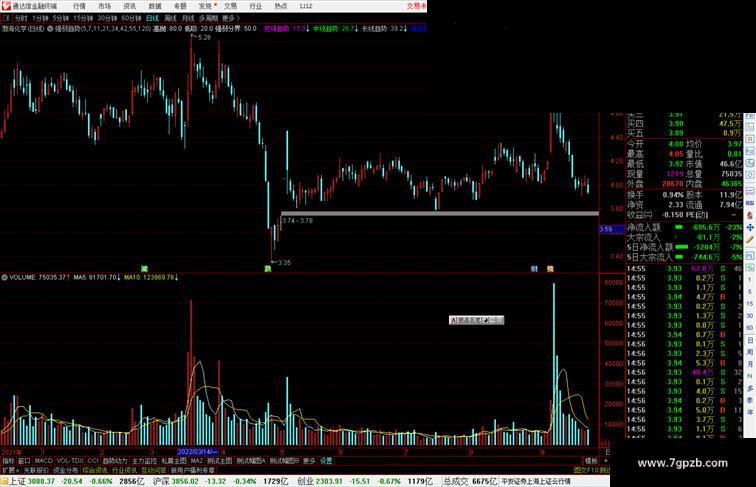Screen dimensions: 756x487
Task: Switch chart to 分时 period
Action: click(21, 18)
